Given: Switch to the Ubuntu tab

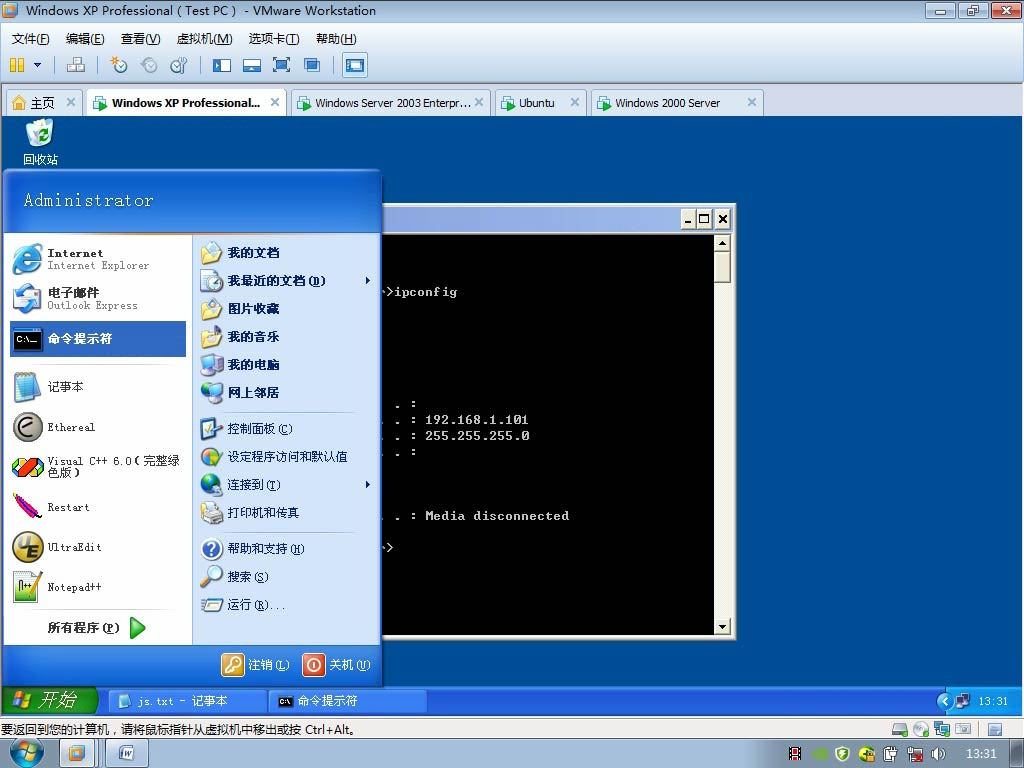Looking at the screenshot, I should (537, 103).
